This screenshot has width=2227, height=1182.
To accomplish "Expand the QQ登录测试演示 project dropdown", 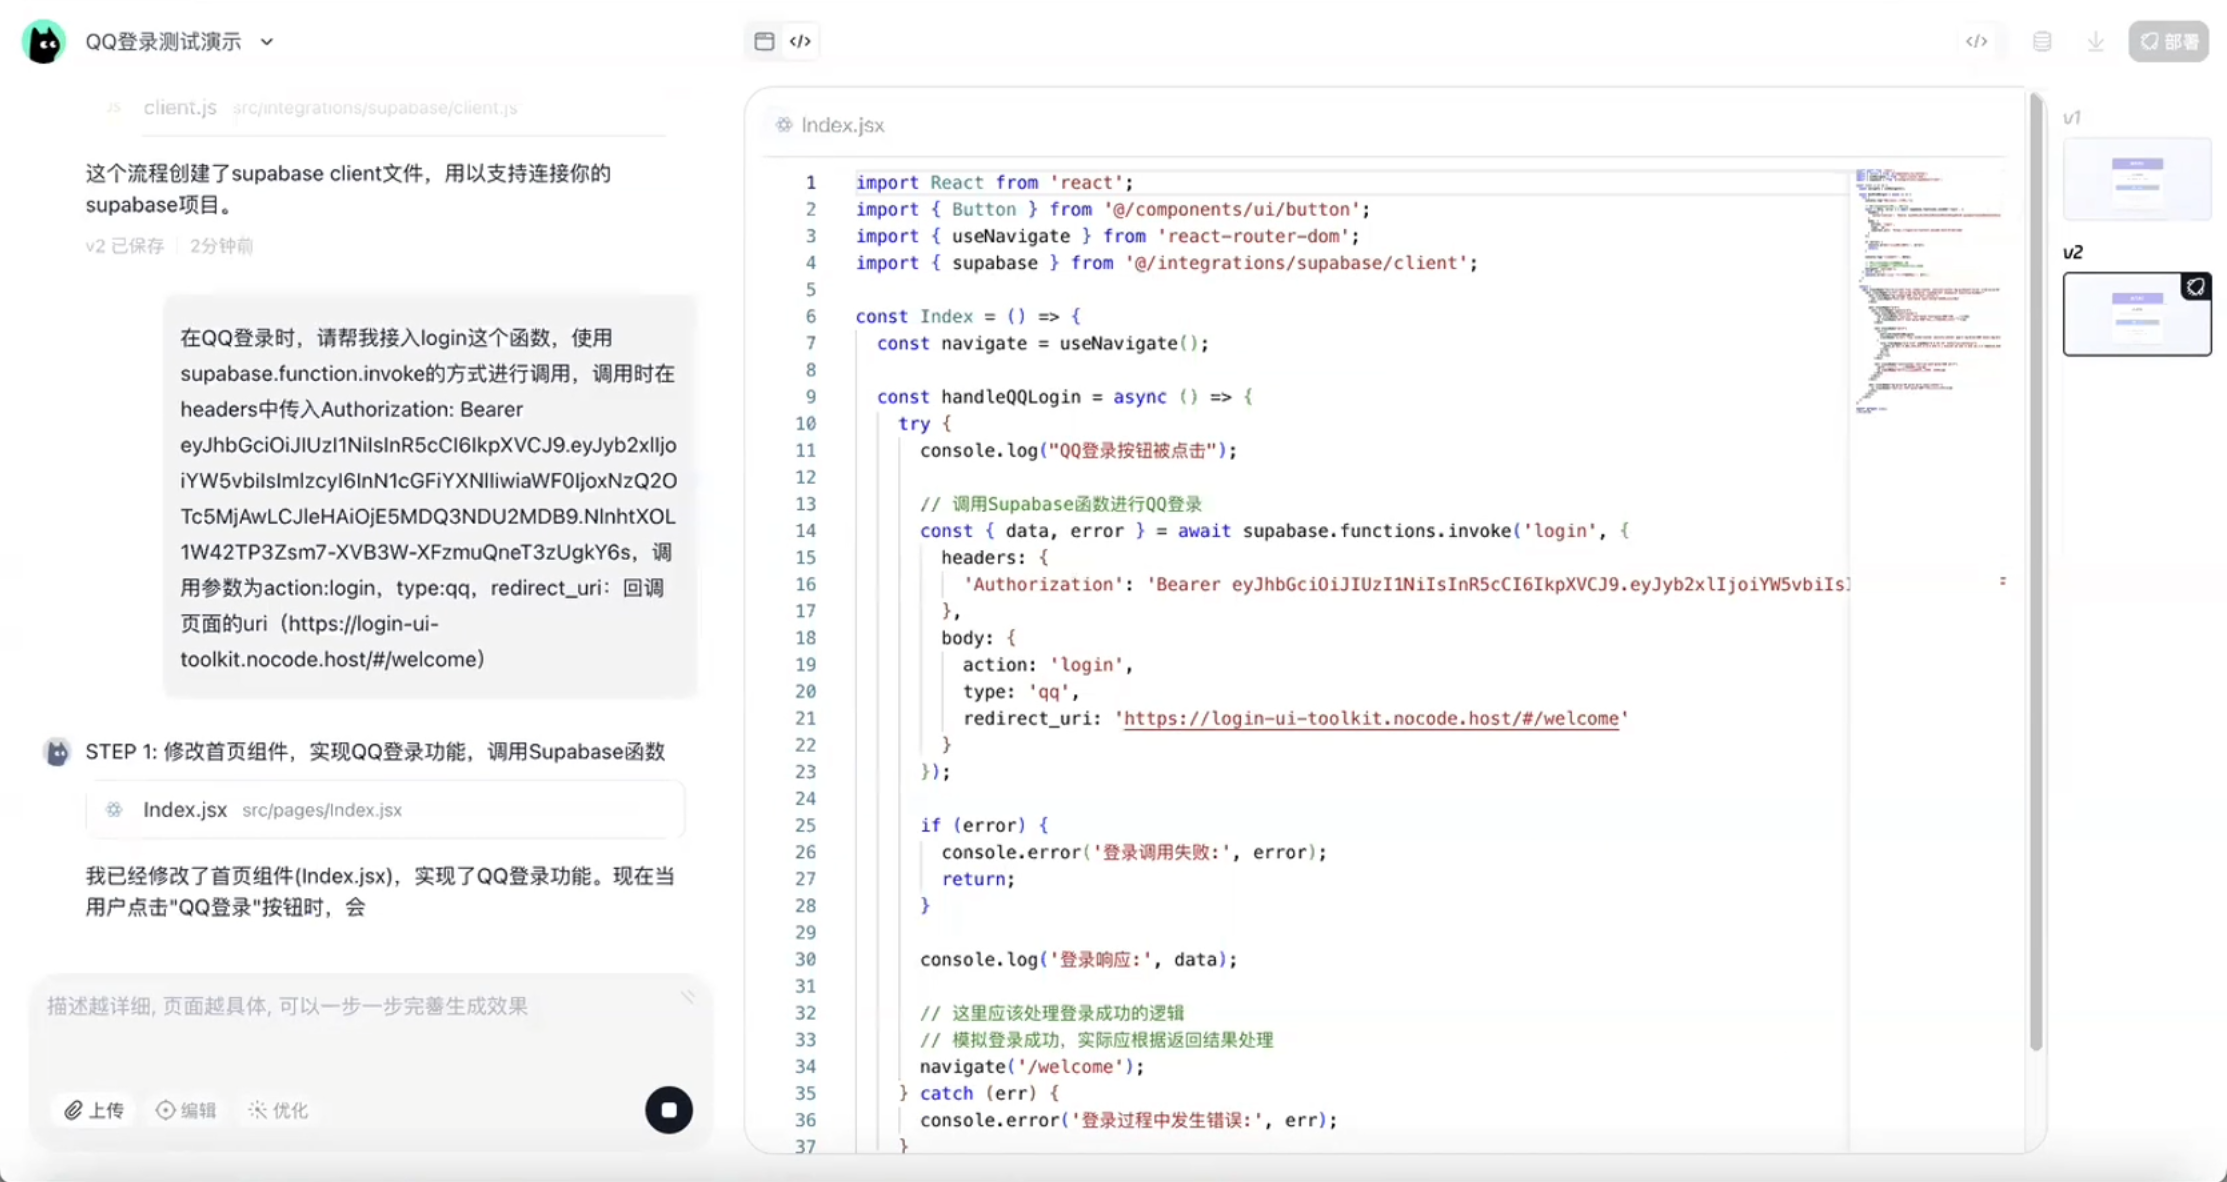I will [267, 42].
